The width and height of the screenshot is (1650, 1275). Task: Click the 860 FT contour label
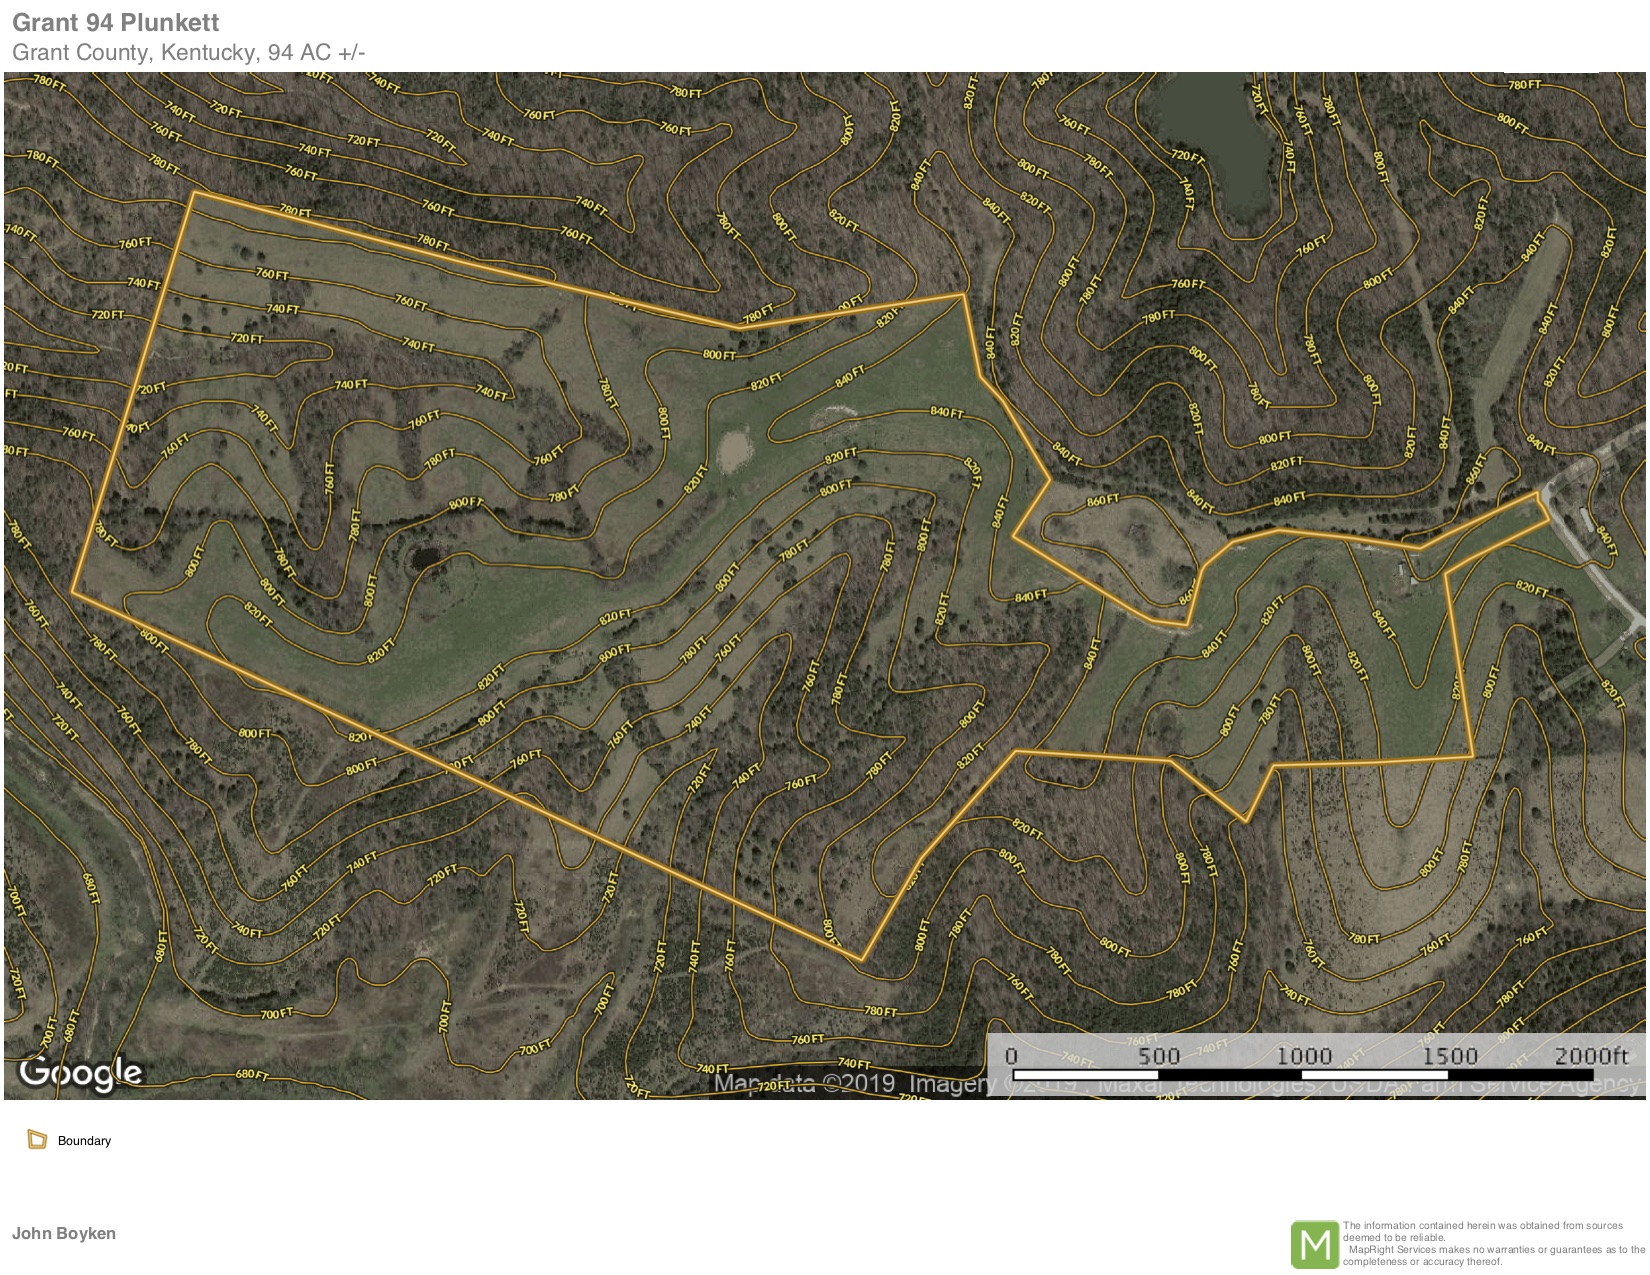click(1103, 500)
